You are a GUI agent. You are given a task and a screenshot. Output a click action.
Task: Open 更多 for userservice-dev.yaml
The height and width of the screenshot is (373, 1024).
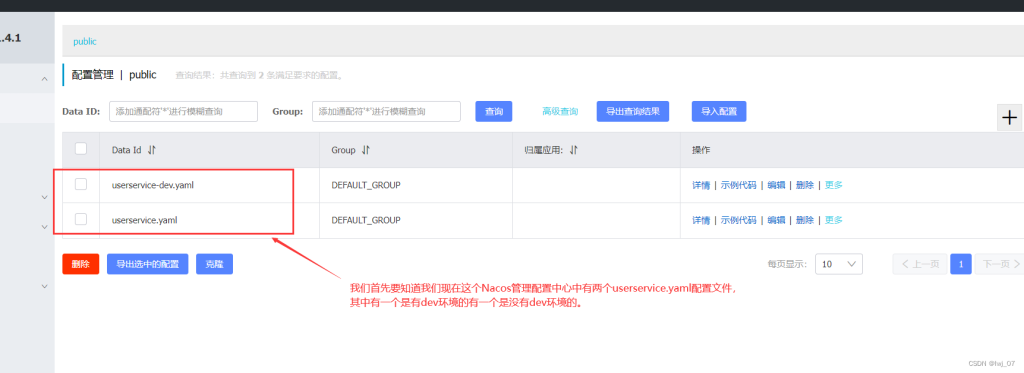tap(834, 185)
